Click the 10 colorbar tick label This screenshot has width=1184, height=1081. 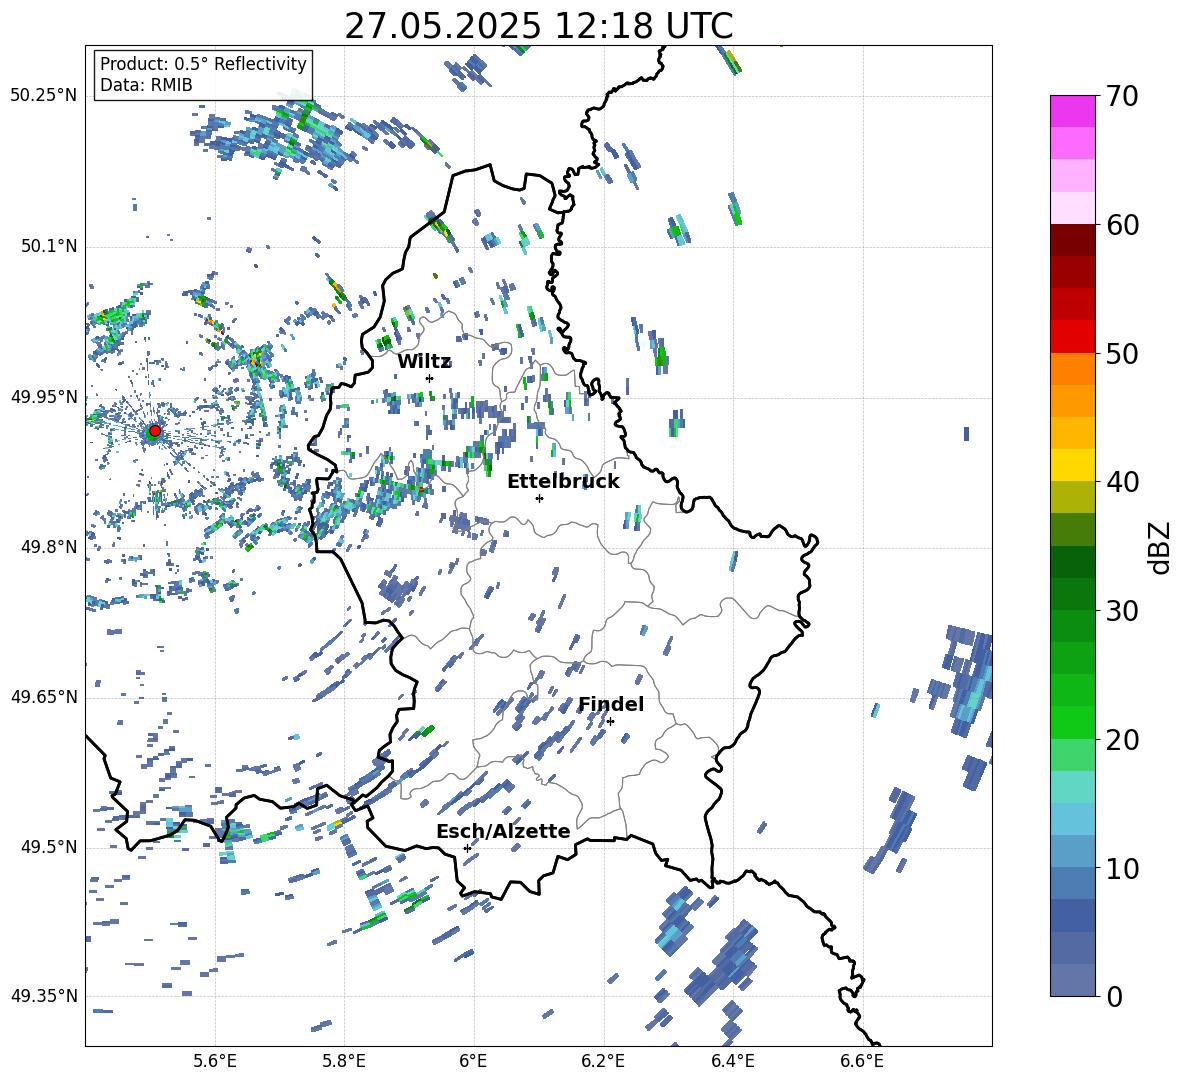[x=1122, y=868]
